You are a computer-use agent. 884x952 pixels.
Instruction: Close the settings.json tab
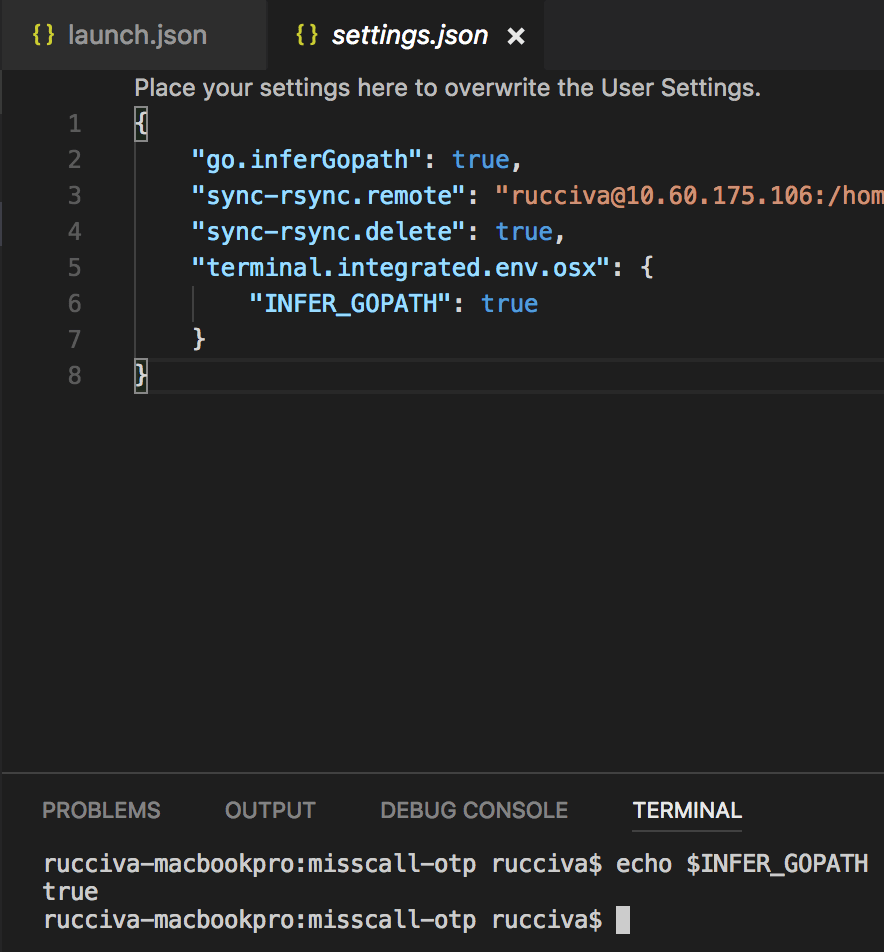pos(516,36)
